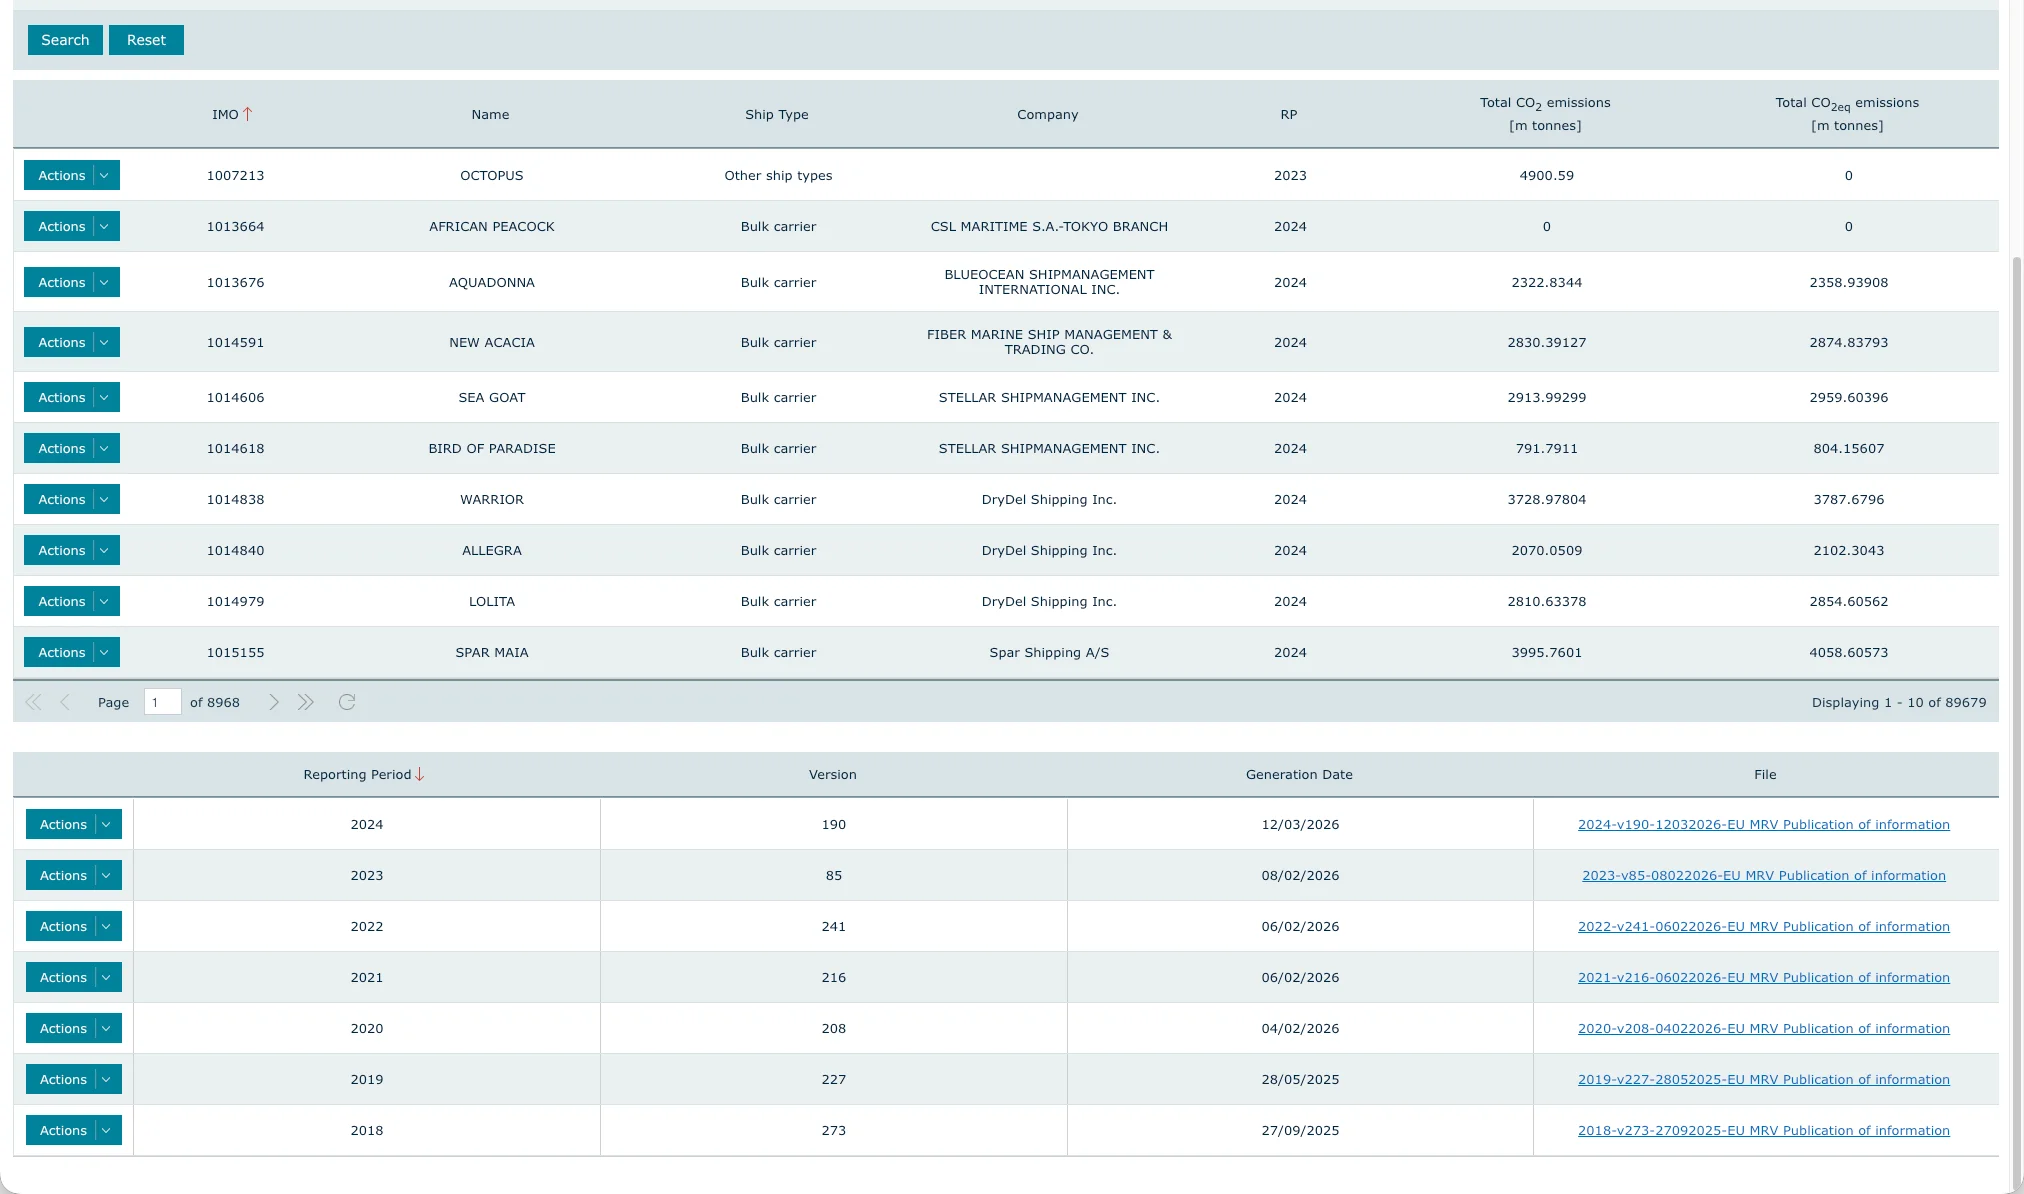Sort reports by Generation Date header
This screenshot has height=1194, width=2024.
pyautogui.click(x=1298, y=775)
